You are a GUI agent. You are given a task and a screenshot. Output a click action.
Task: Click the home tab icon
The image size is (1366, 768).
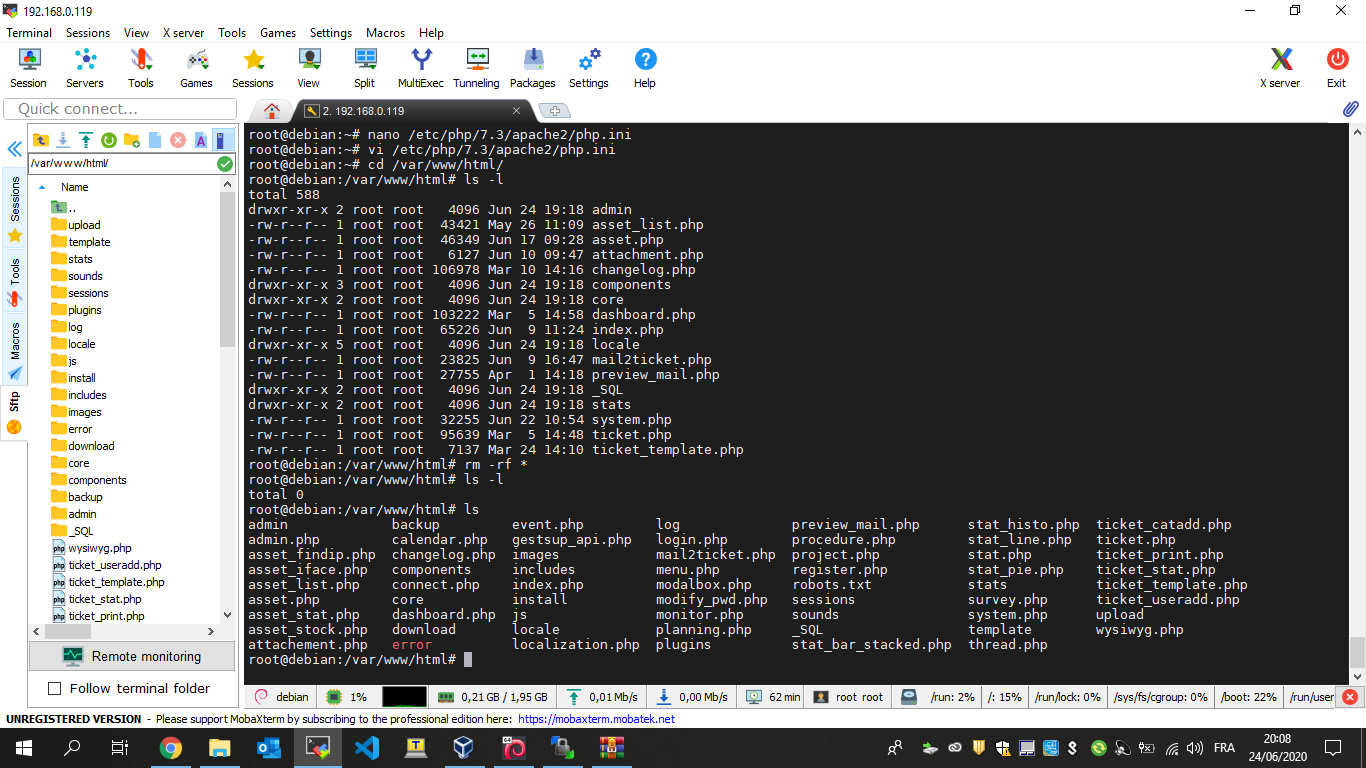point(271,111)
